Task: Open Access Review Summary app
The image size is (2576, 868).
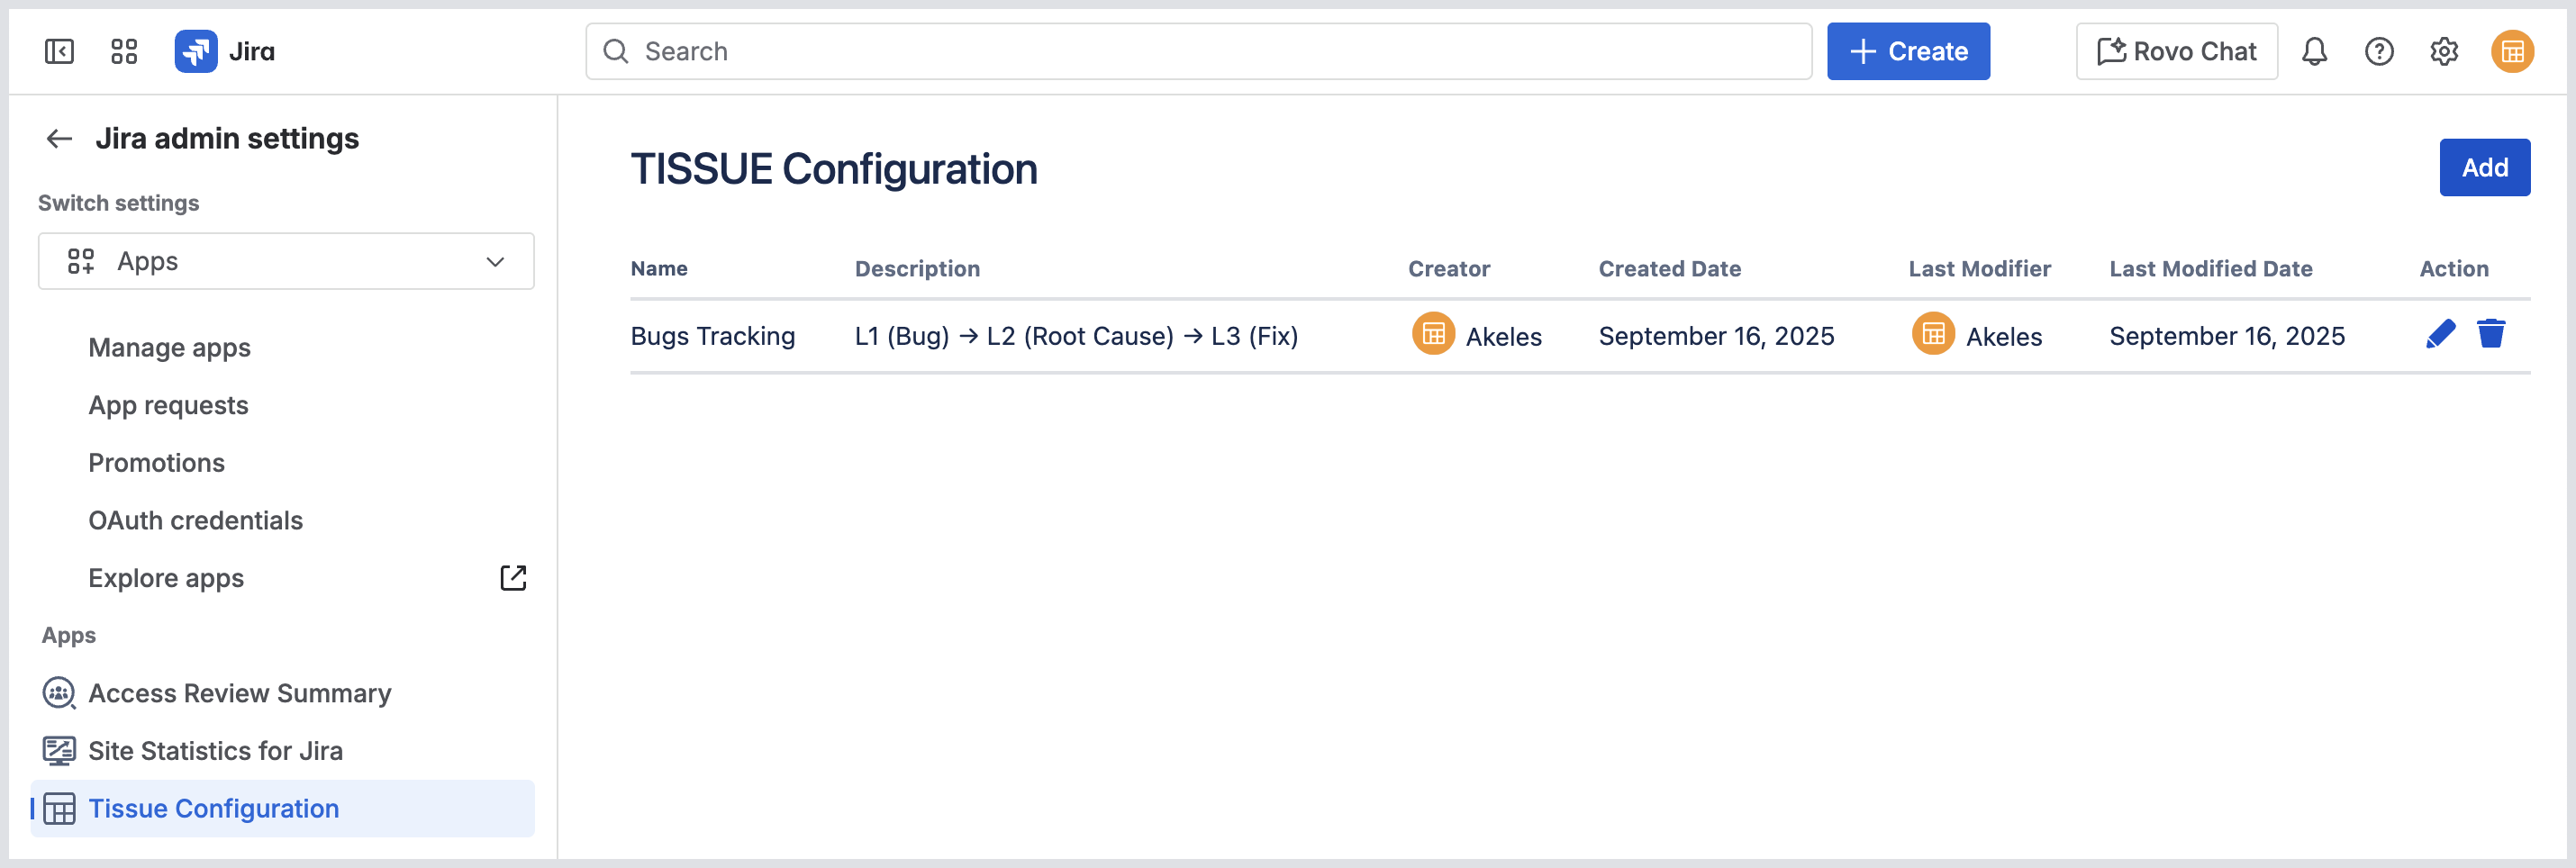Action: [239, 694]
